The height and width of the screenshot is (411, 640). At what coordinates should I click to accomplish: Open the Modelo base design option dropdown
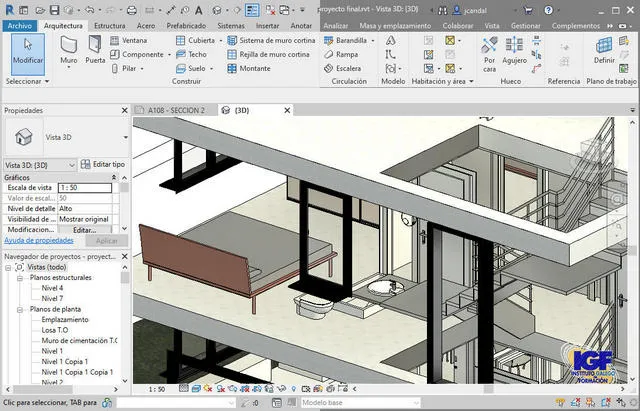click(360, 403)
